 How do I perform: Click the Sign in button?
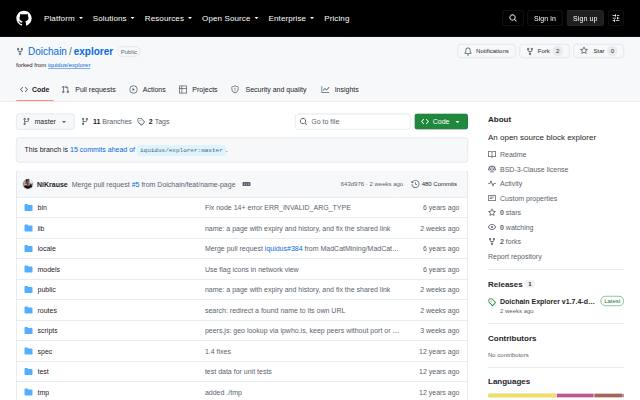click(x=544, y=18)
